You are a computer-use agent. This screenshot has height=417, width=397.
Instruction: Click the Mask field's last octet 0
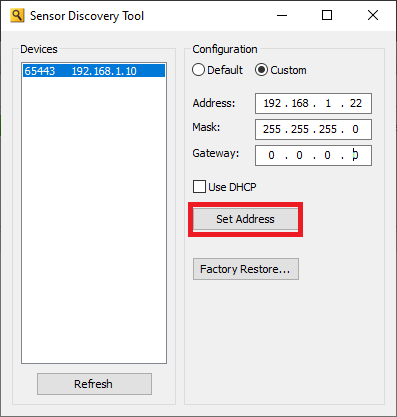pos(355,129)
